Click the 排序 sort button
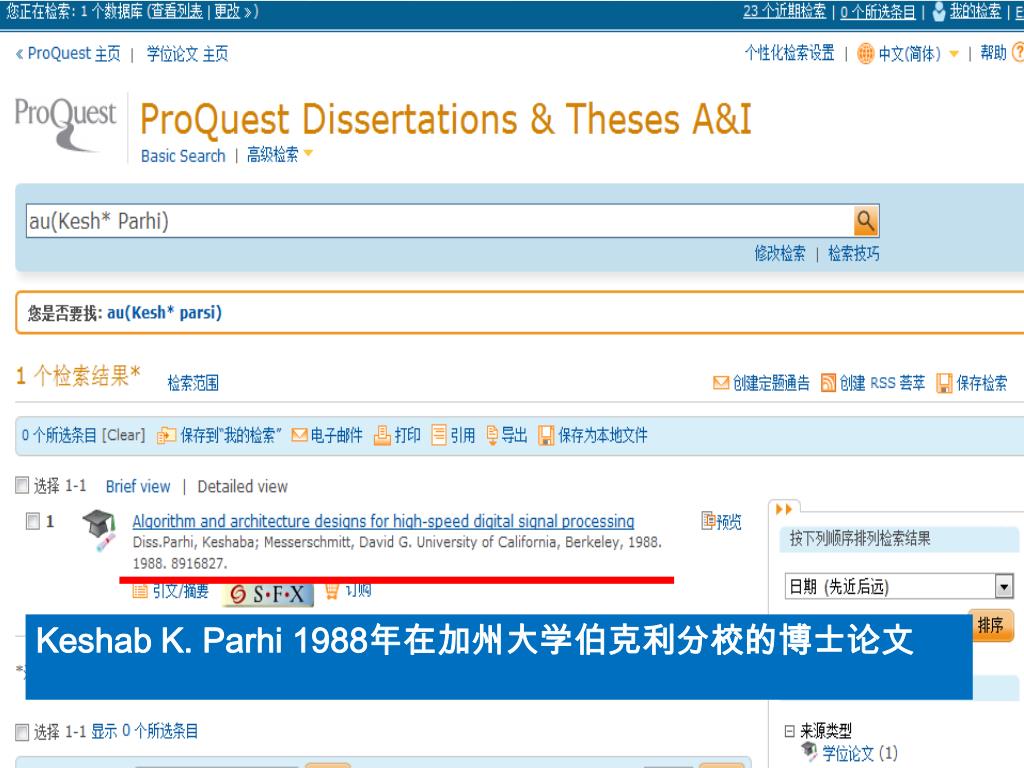This screenshot has width=1024, height=768. [x=991, y=625]
